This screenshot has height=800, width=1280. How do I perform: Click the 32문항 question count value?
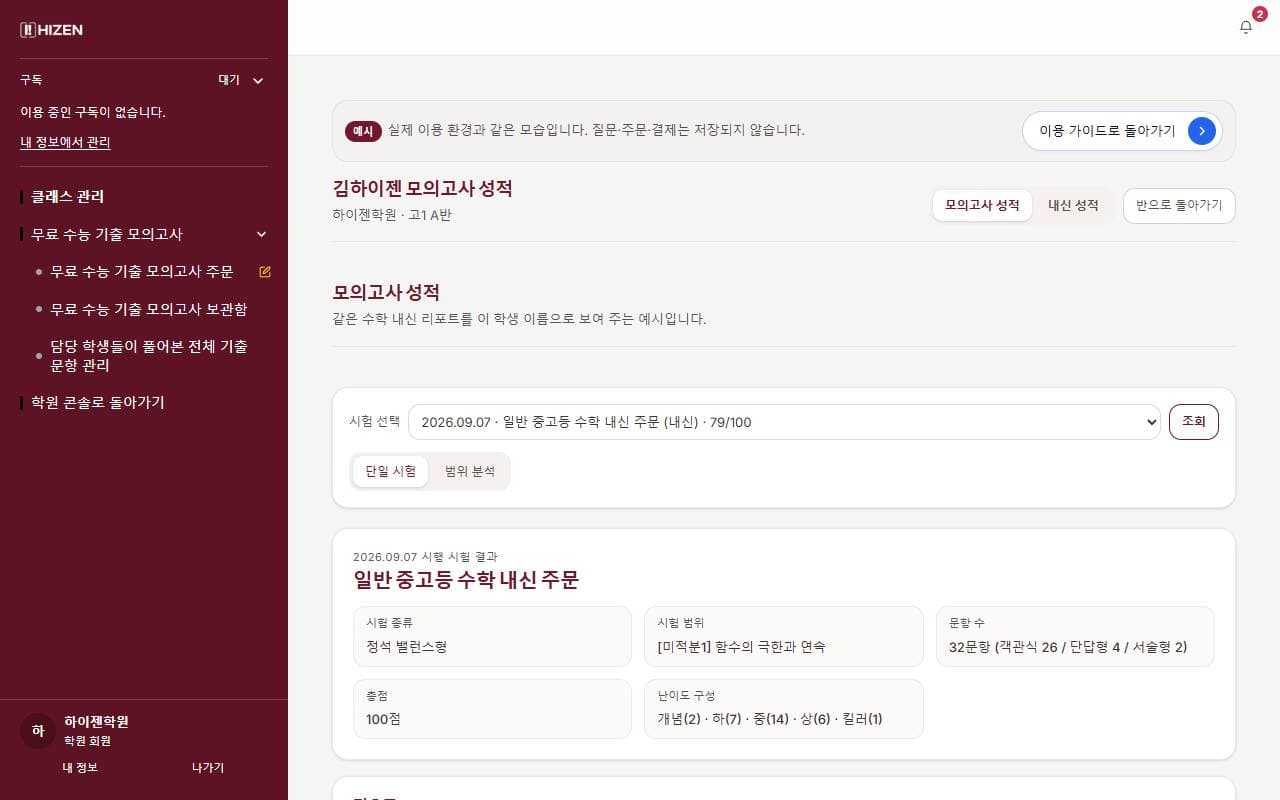tap(1068, 647)
